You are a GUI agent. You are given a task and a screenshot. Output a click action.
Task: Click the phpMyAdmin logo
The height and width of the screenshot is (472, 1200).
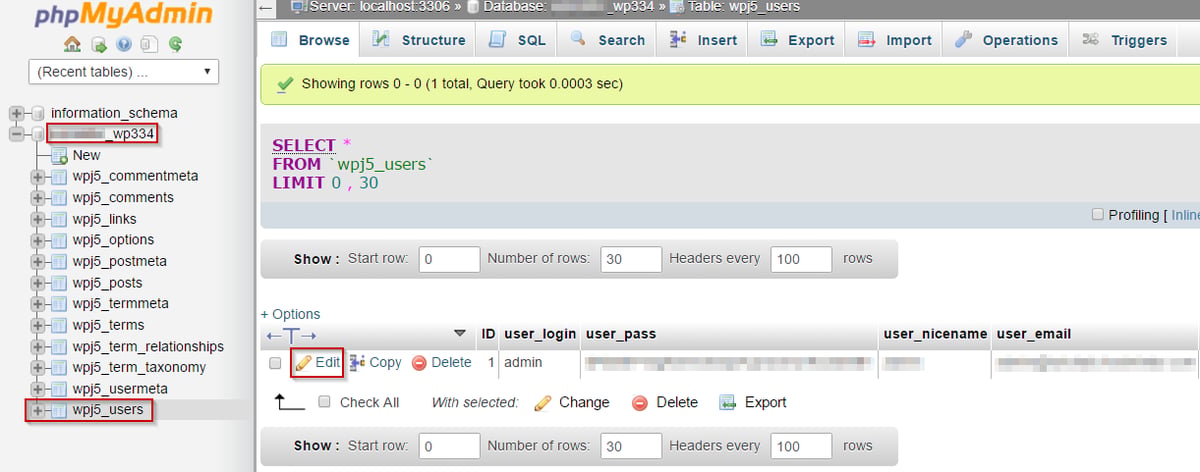(123, 15)
